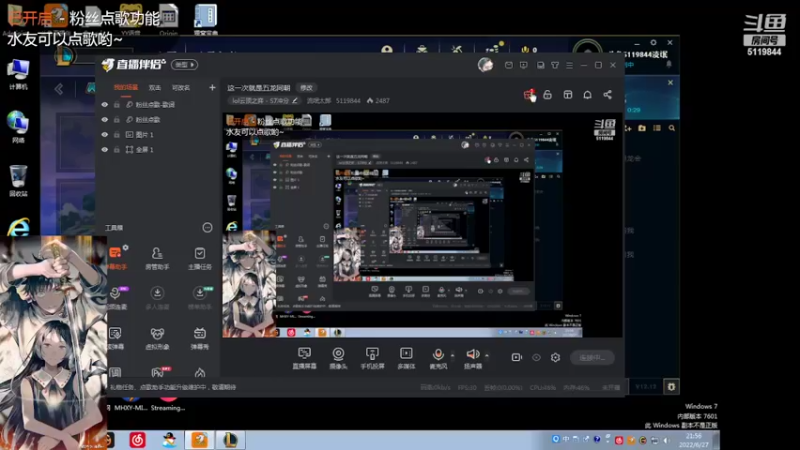Edit the lol云顶之弈 category selector
The width and height of the screenshot is (800, 450).
tap(264, 101)
